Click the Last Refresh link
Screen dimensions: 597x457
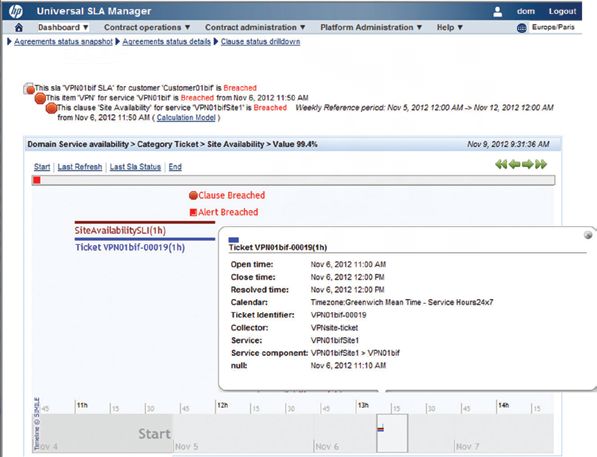pos(80,167)
